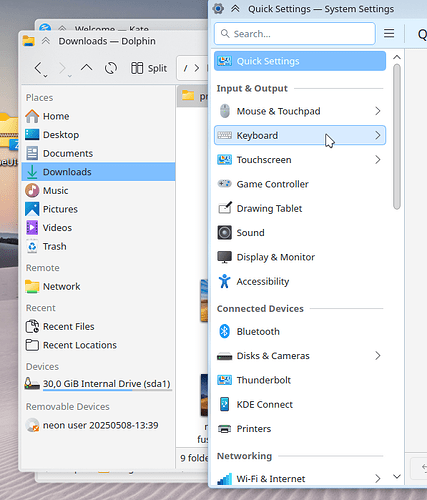Split the Dolphin view
427x500 pixels.
click(149, 68)
